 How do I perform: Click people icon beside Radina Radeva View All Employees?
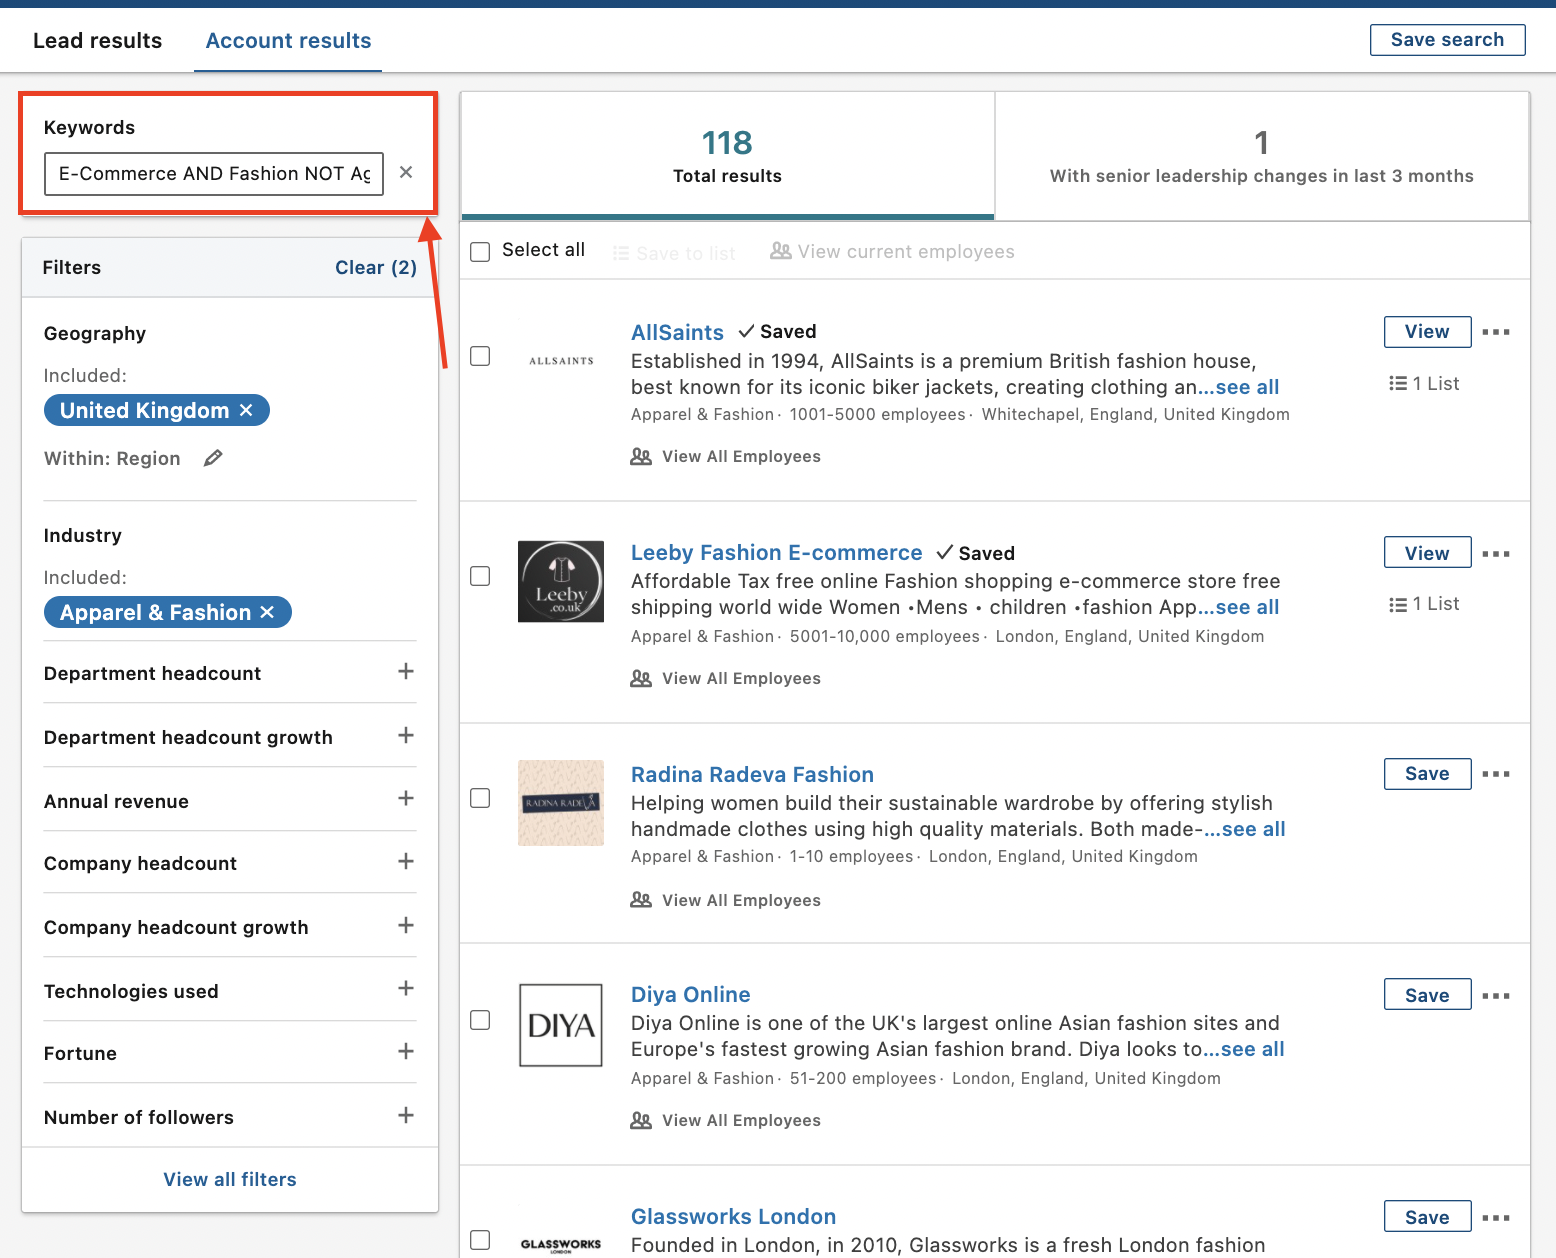point(641,900)
